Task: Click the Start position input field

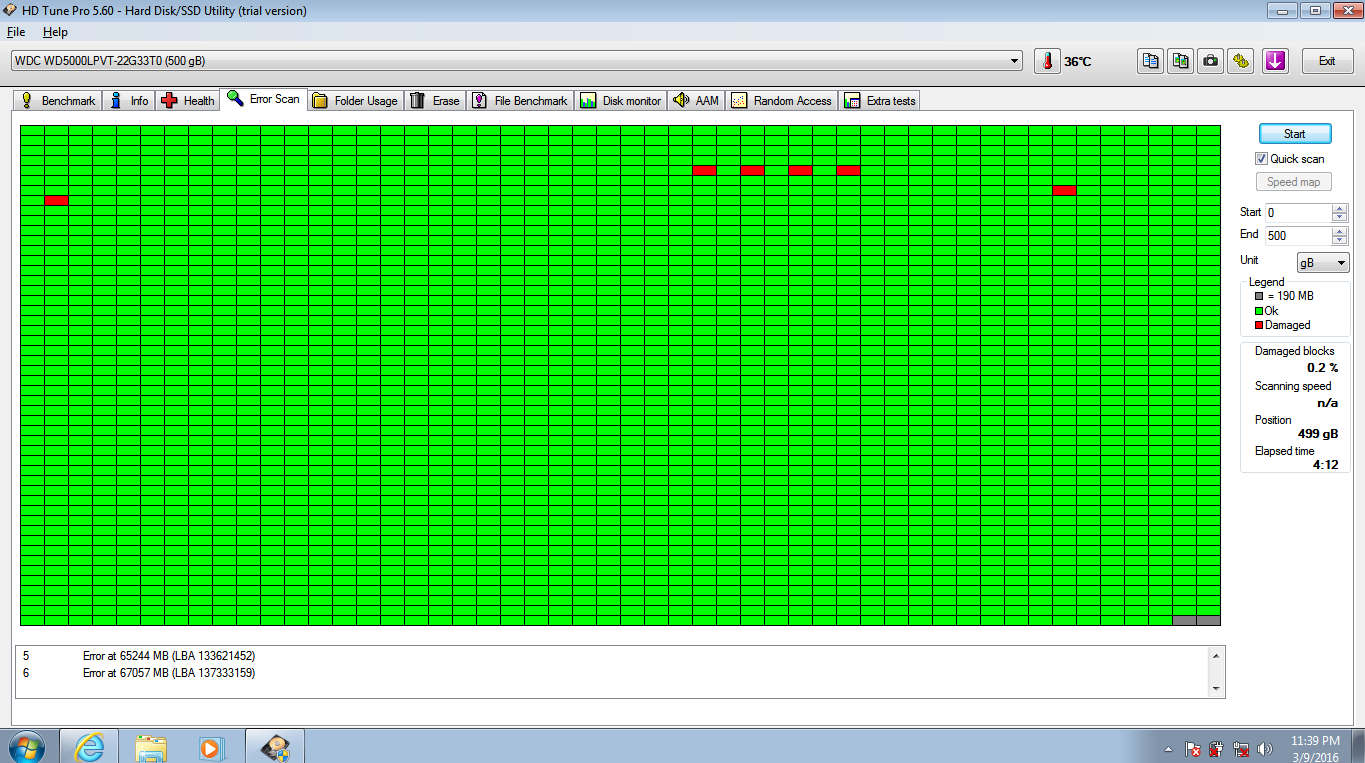Action: (1299, 212)
